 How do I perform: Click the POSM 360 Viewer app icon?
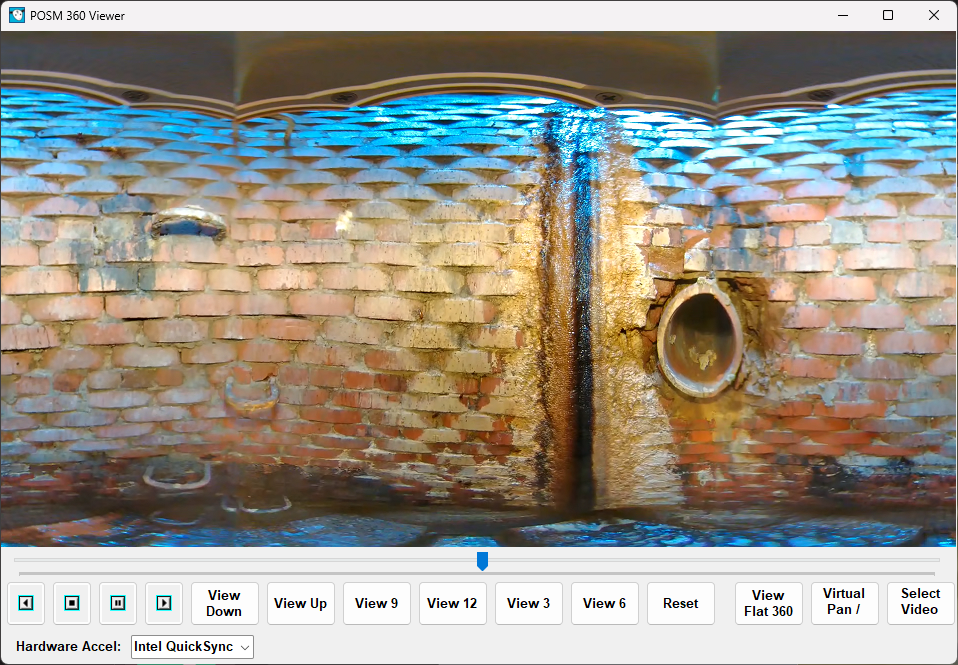coord(17,15)
